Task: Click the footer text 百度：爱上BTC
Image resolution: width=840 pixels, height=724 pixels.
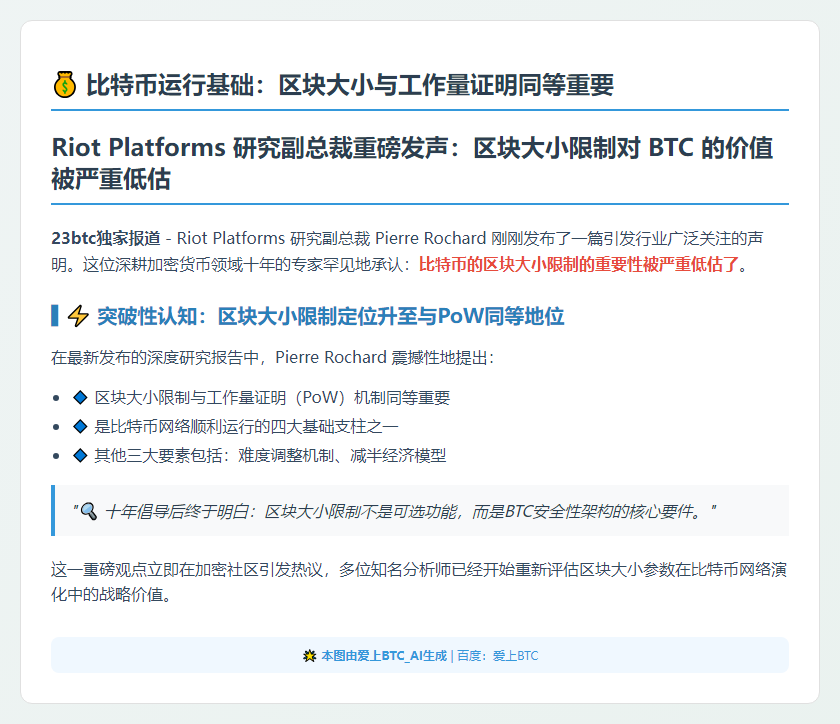Action: (498, 655)
